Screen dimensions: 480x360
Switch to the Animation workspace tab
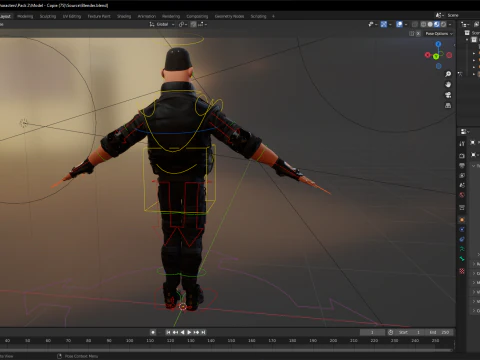[147, 16]
